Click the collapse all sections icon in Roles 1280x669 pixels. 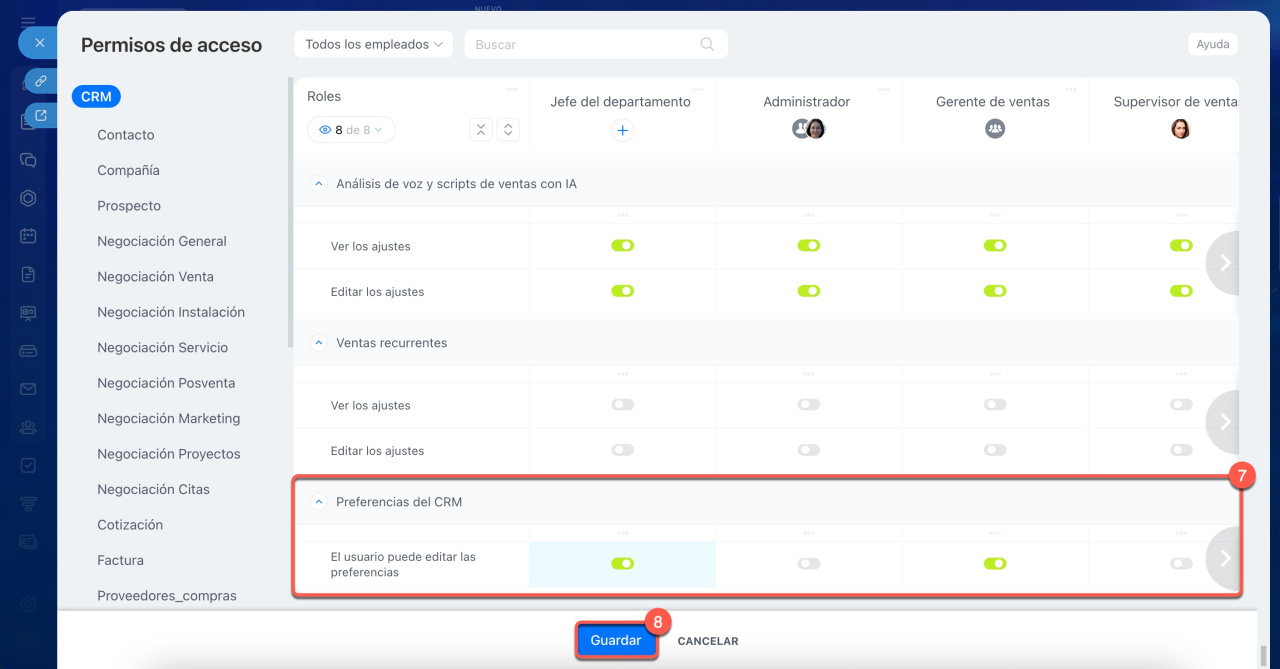481,130
